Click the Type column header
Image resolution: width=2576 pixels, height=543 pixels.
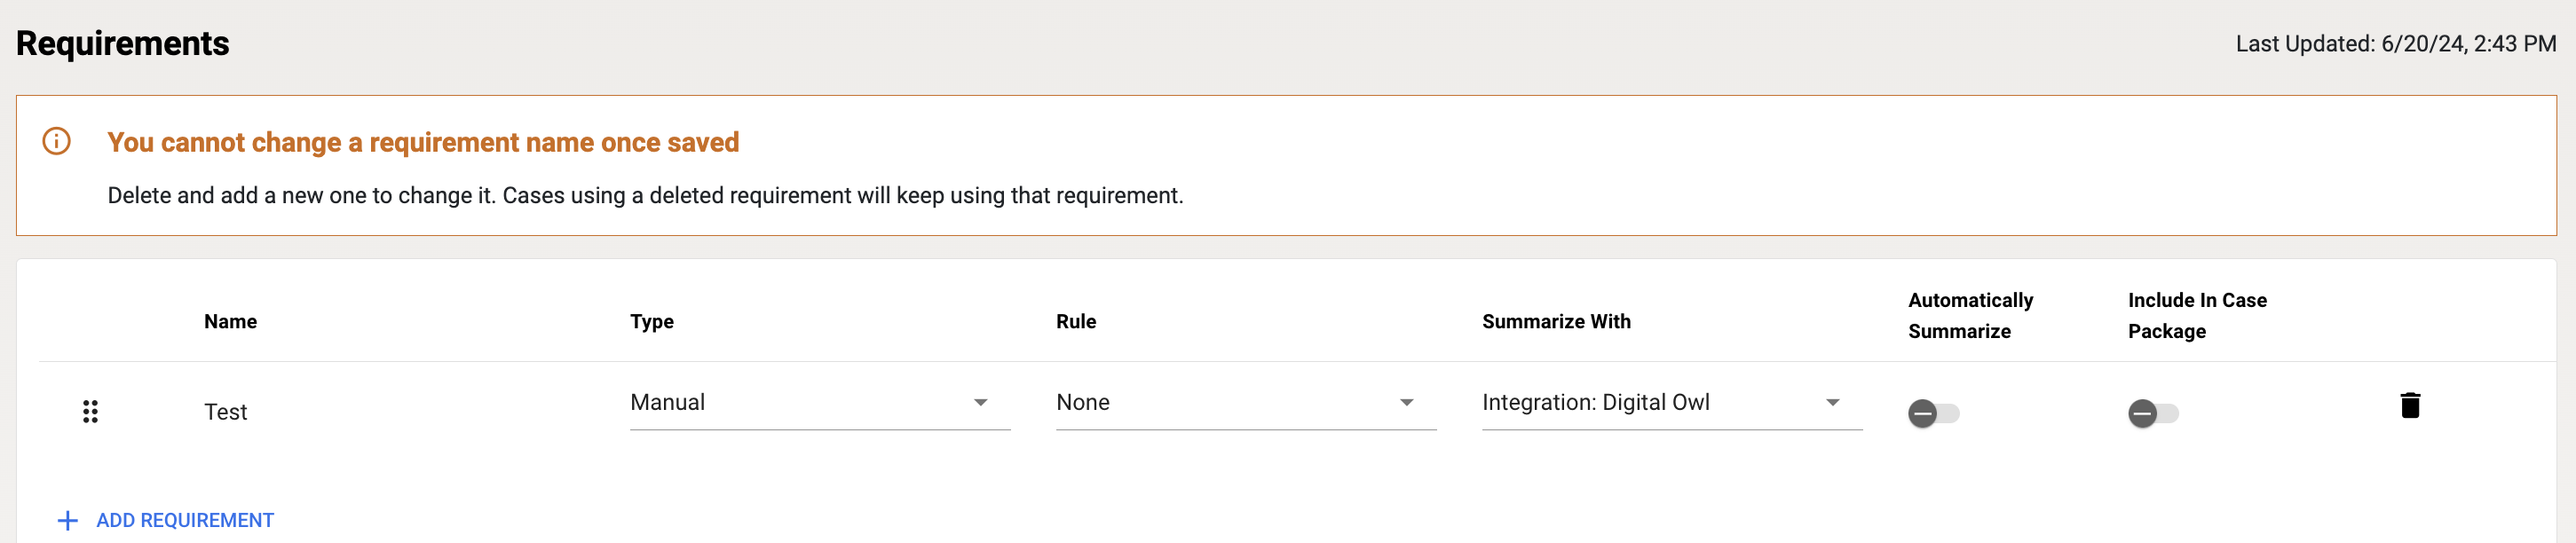651,321
